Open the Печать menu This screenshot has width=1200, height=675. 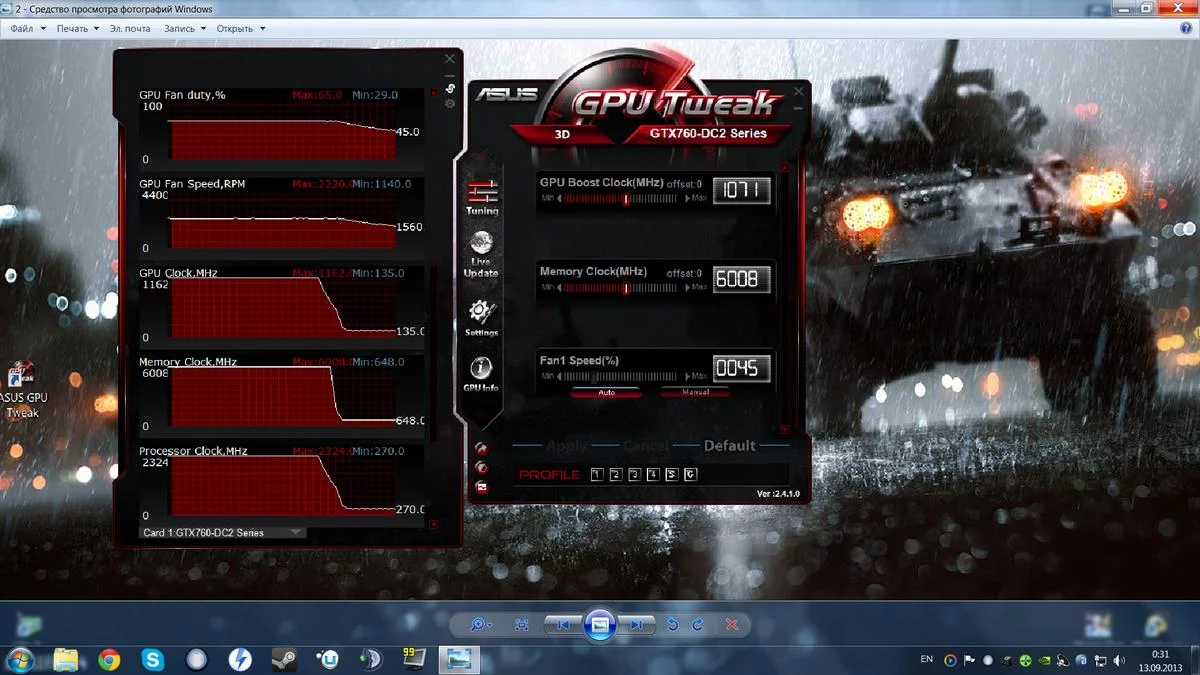pyautogui.click(x=77, y=29)
